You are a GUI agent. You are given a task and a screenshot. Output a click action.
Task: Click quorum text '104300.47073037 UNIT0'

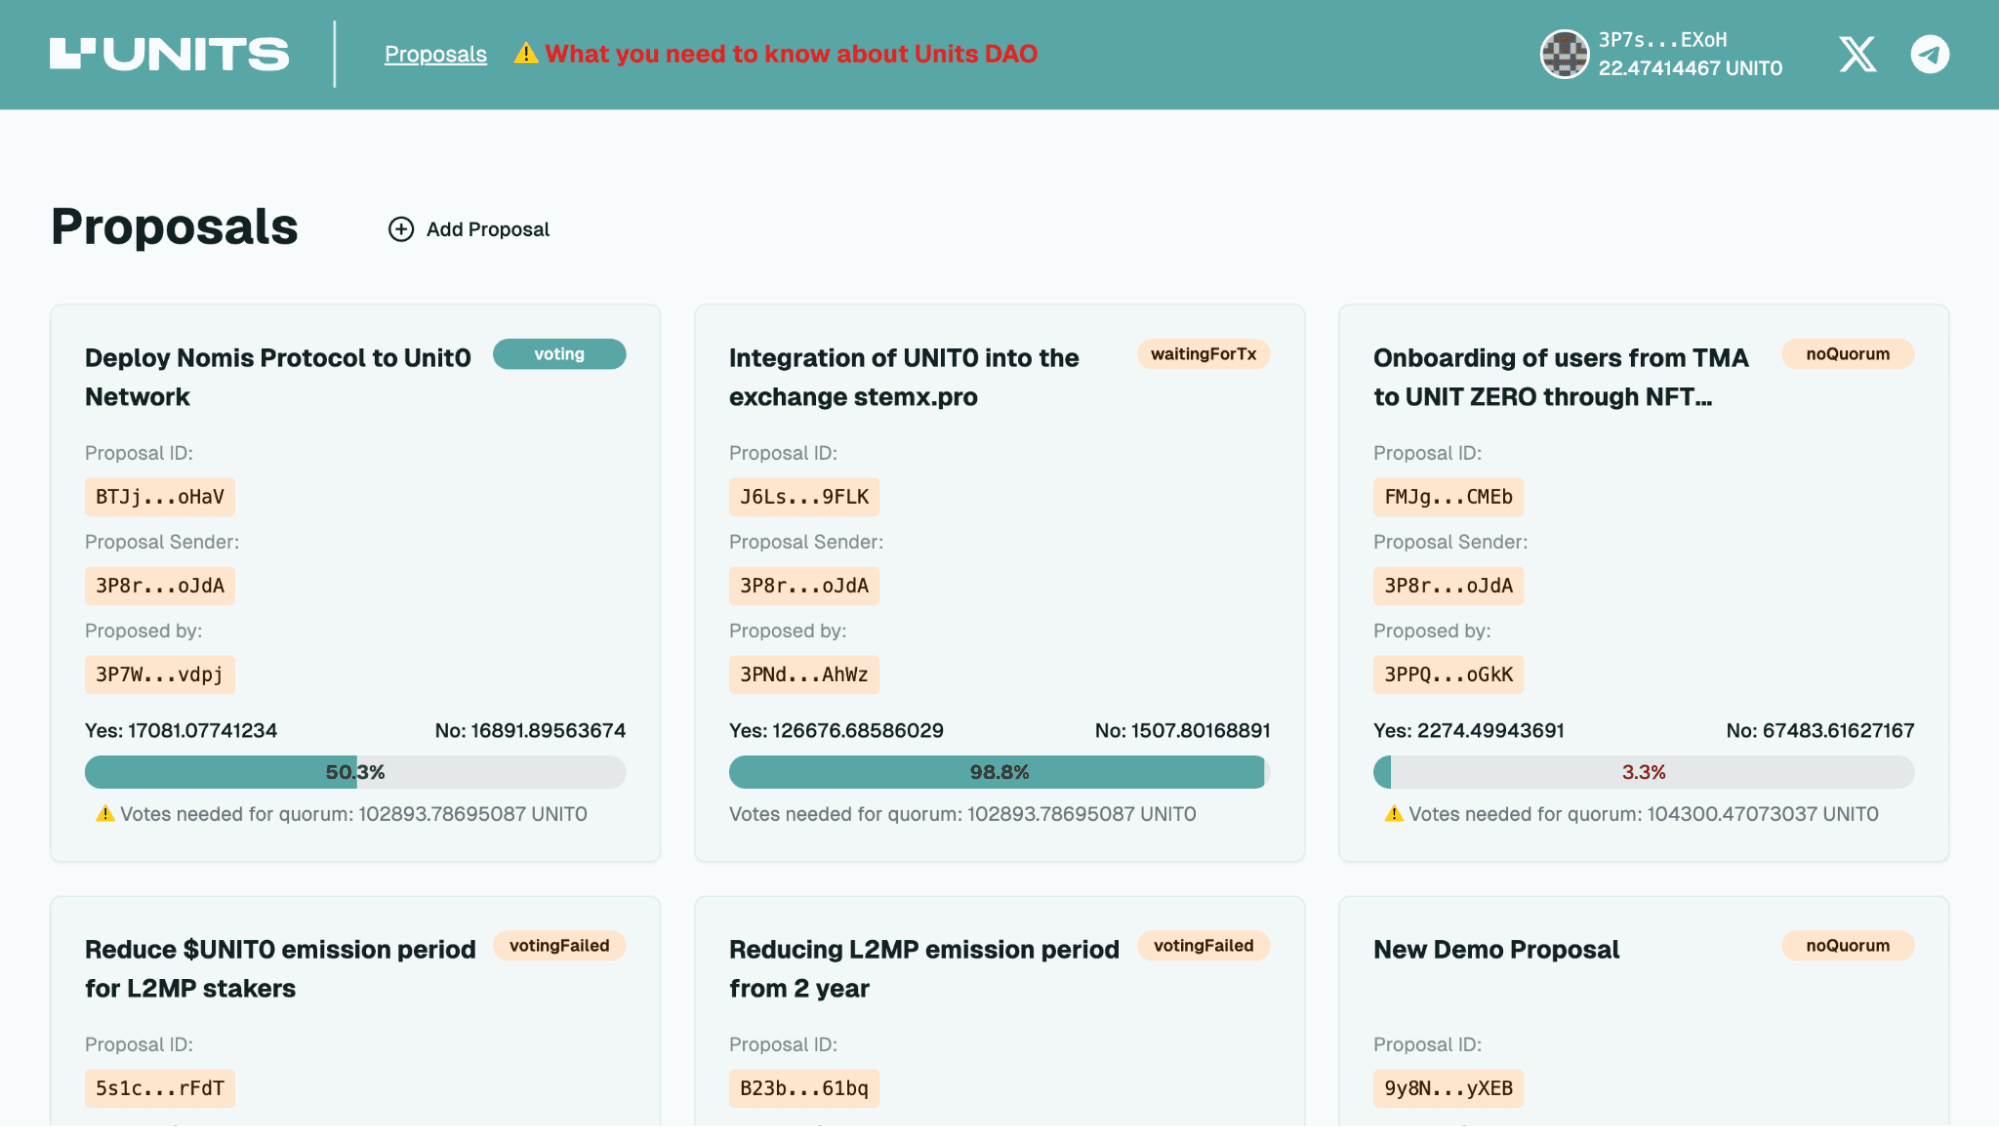[1763, 814]
